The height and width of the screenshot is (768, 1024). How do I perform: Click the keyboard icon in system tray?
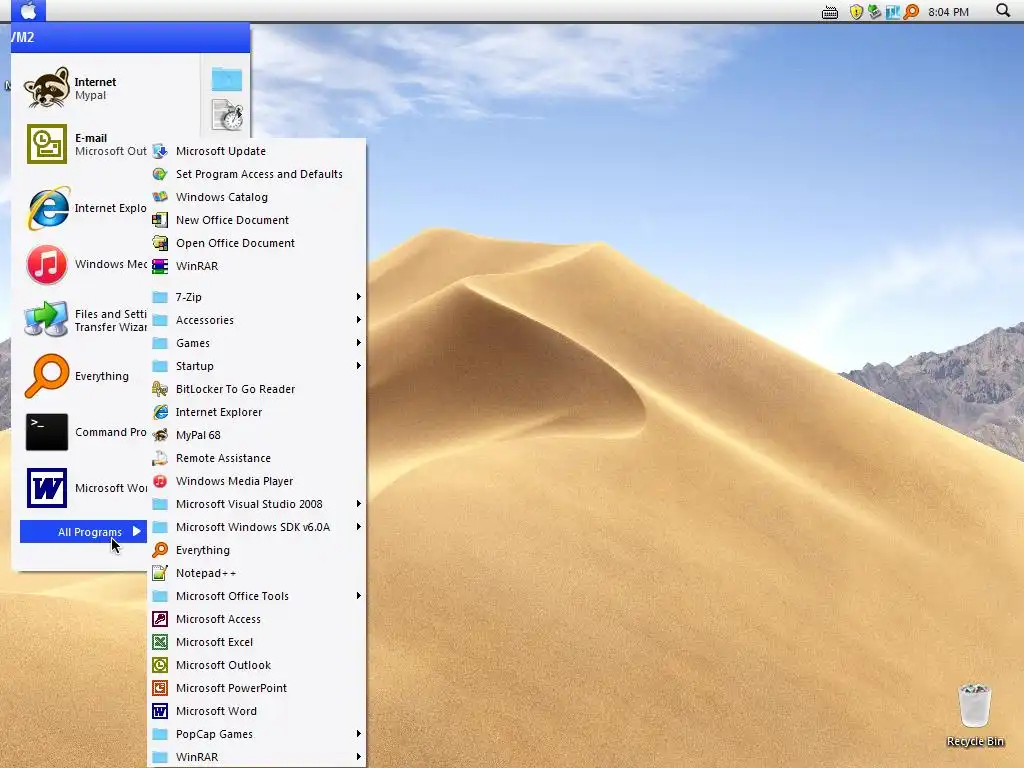click(x=829, y=12)
